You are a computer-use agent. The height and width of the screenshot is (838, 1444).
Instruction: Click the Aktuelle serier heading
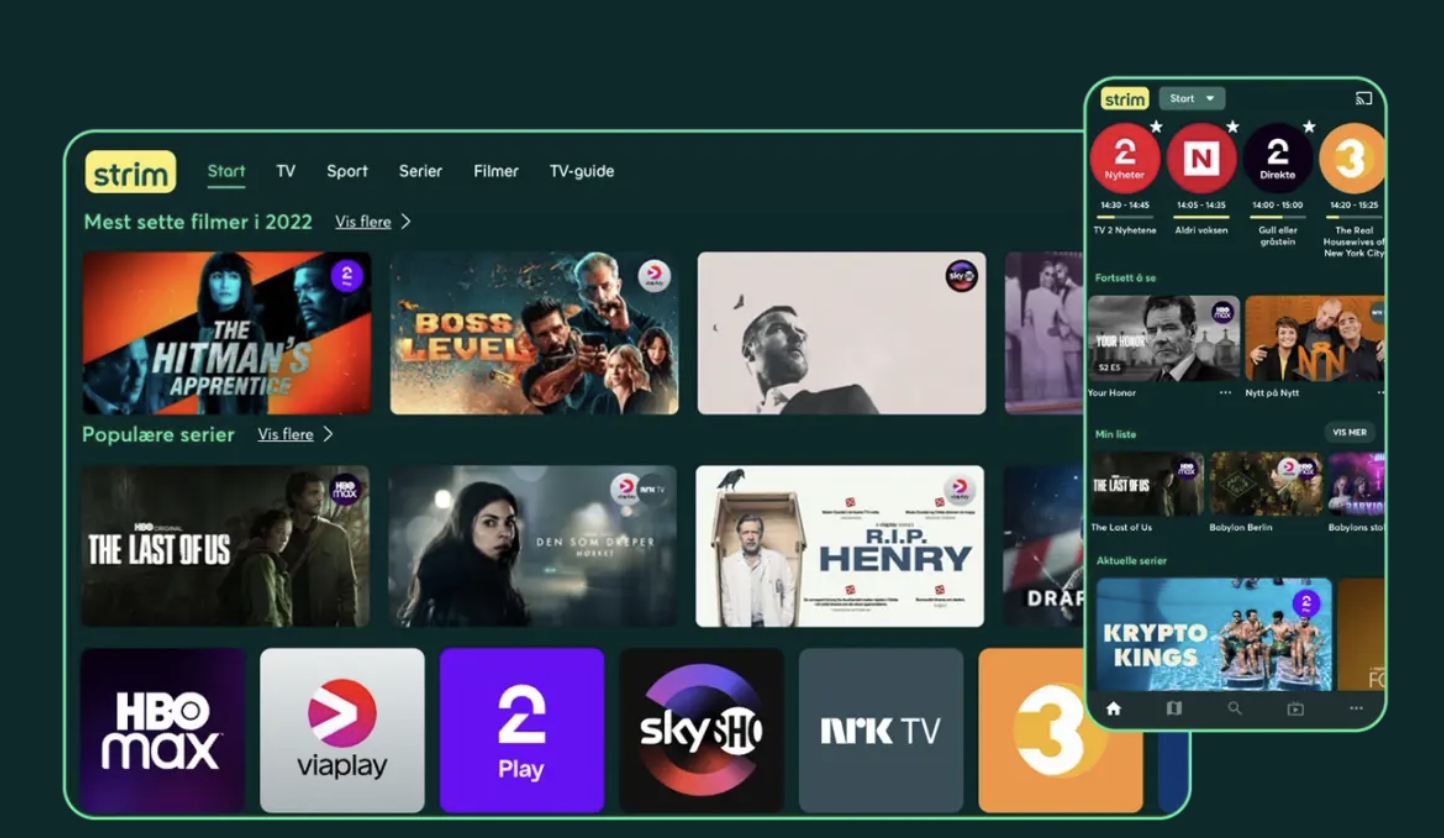[1131, 561]
